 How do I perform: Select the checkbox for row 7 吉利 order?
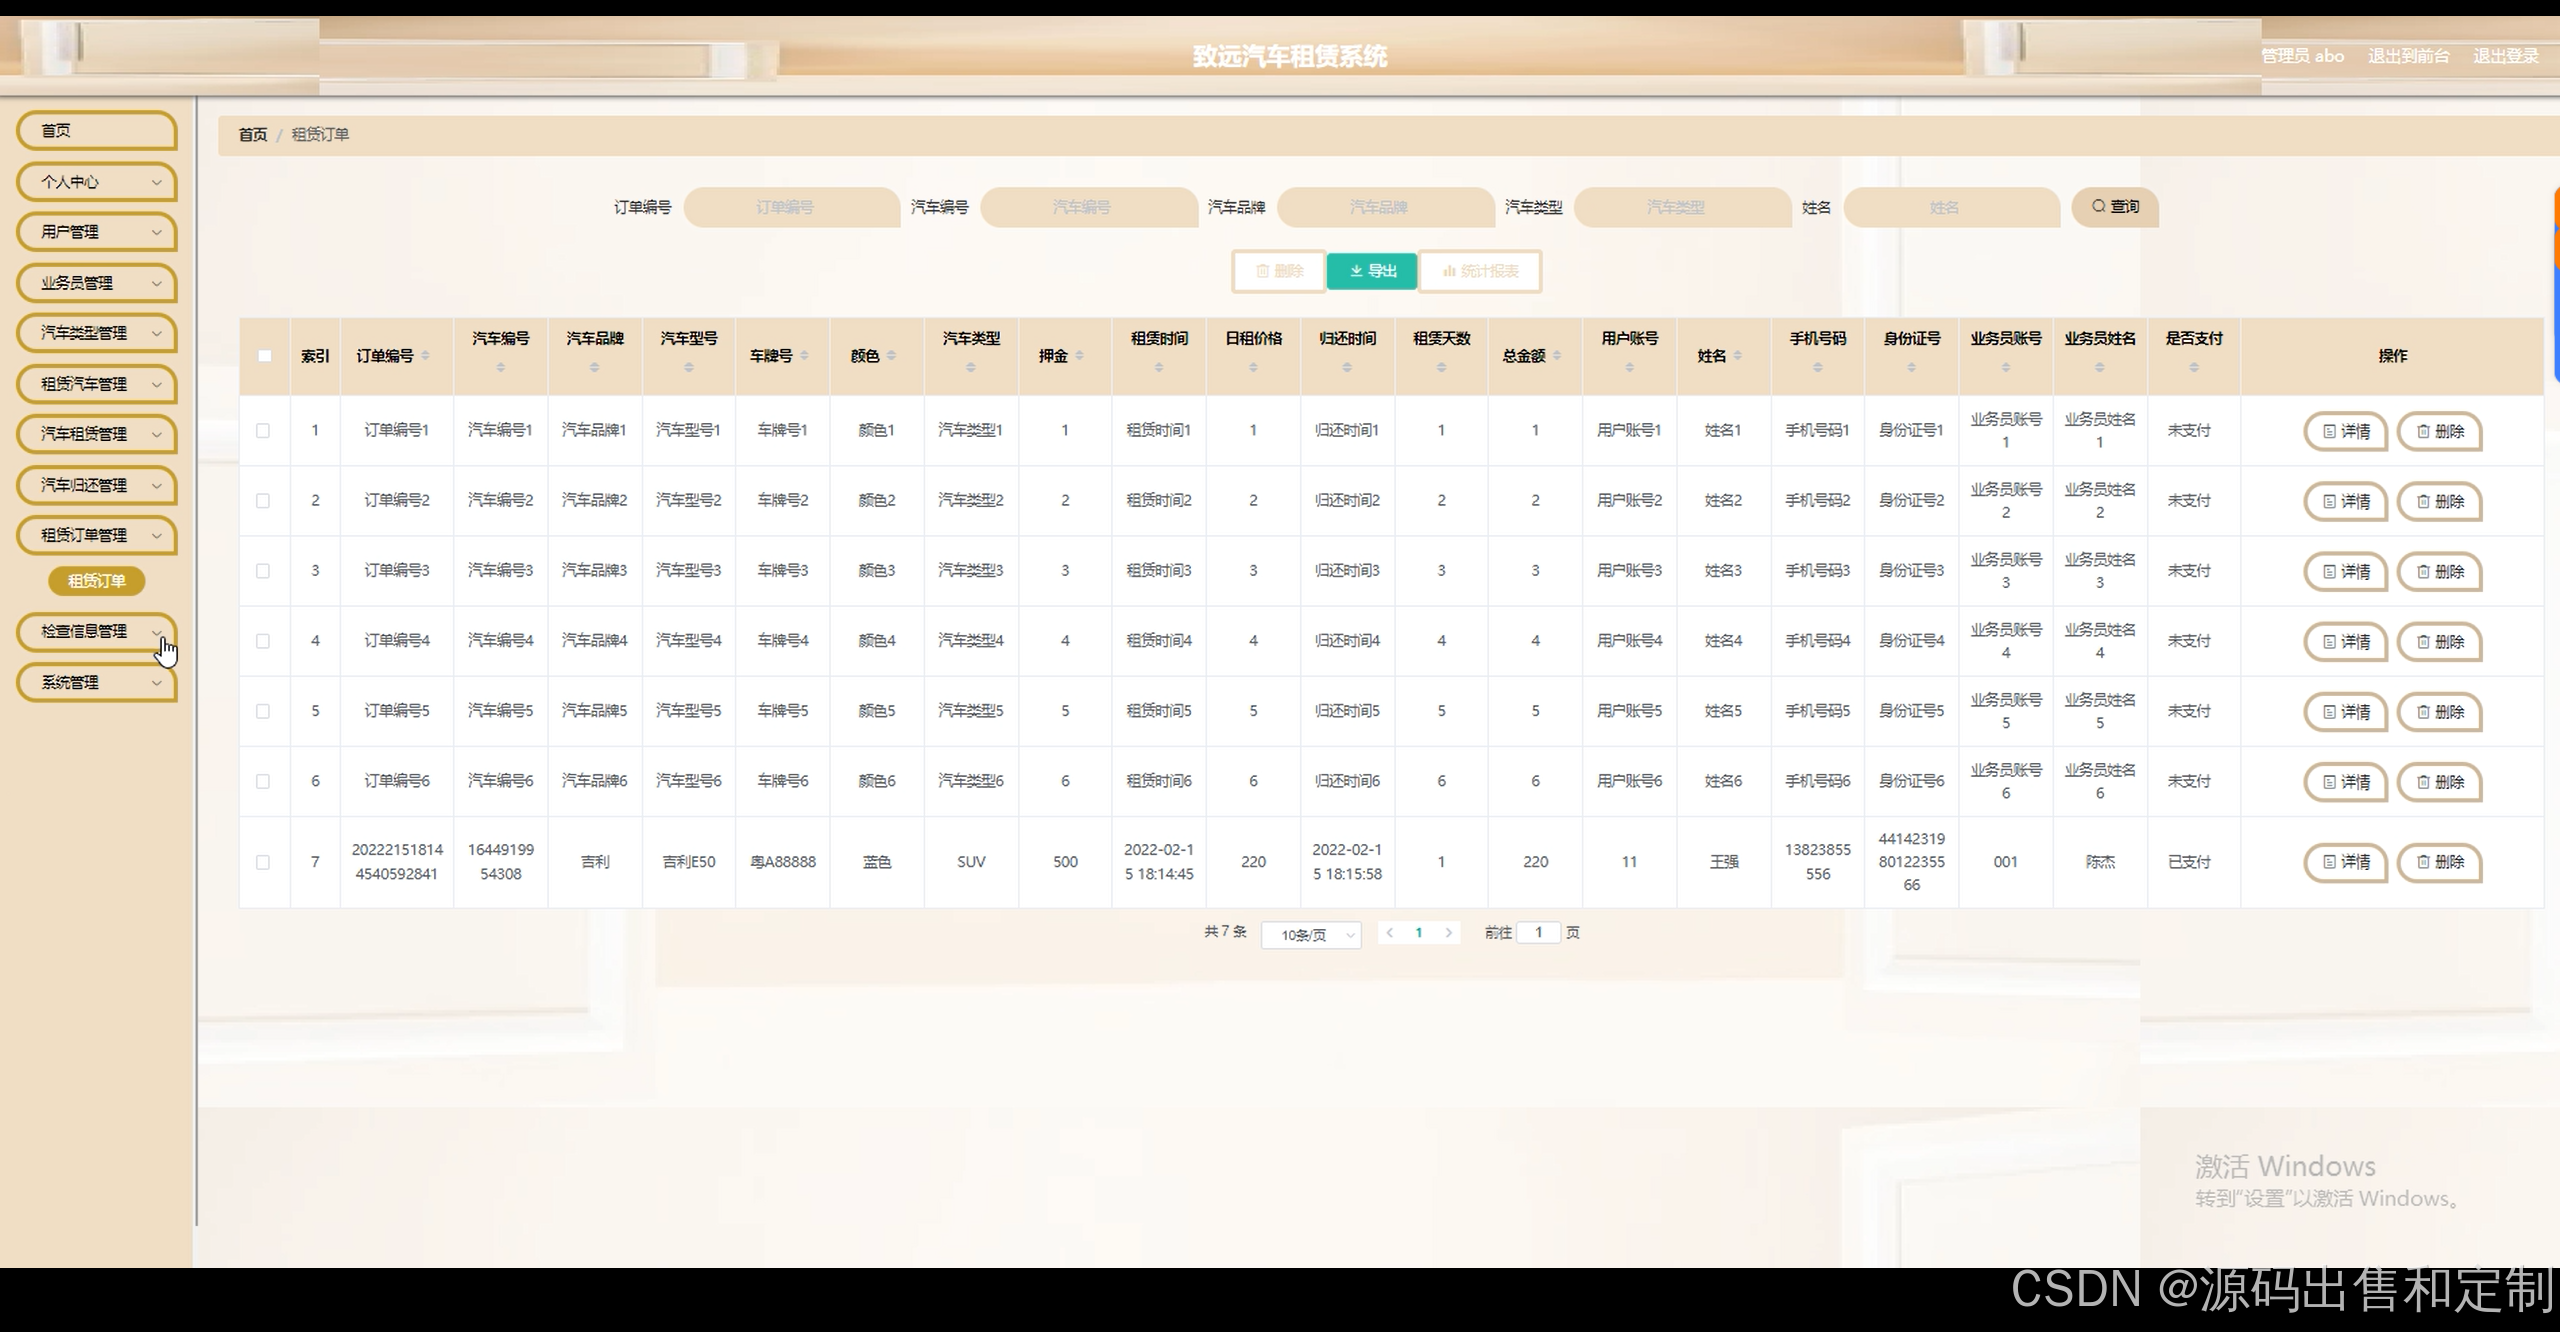263,862
